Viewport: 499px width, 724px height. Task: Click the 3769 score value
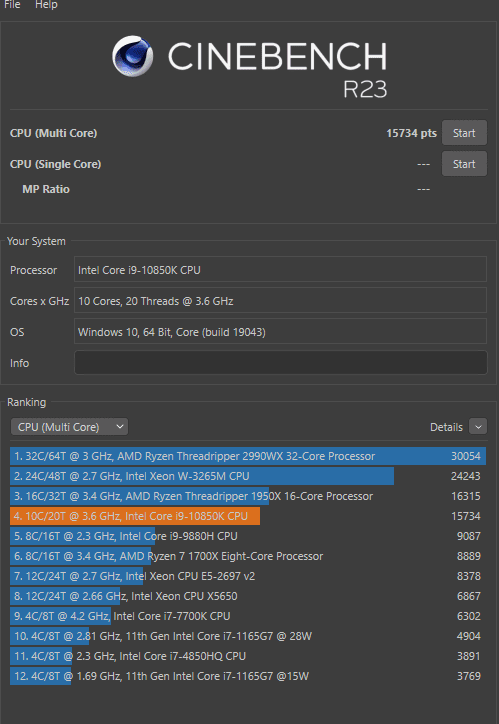click(x=469, y=676)
